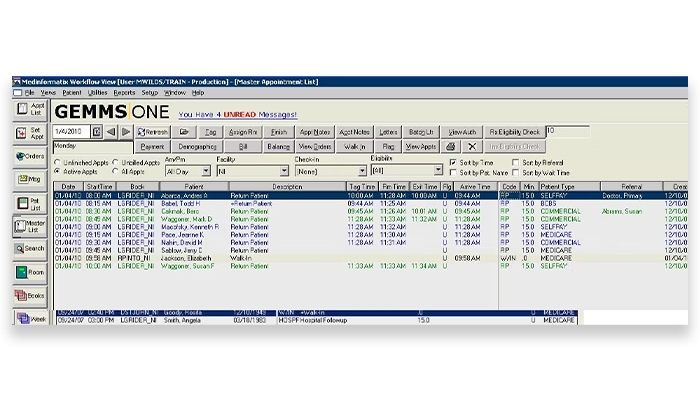The width and height of the screenshot is (700, 400).
Task: Enable Sort by Referral checkbox
Action: 516,162
